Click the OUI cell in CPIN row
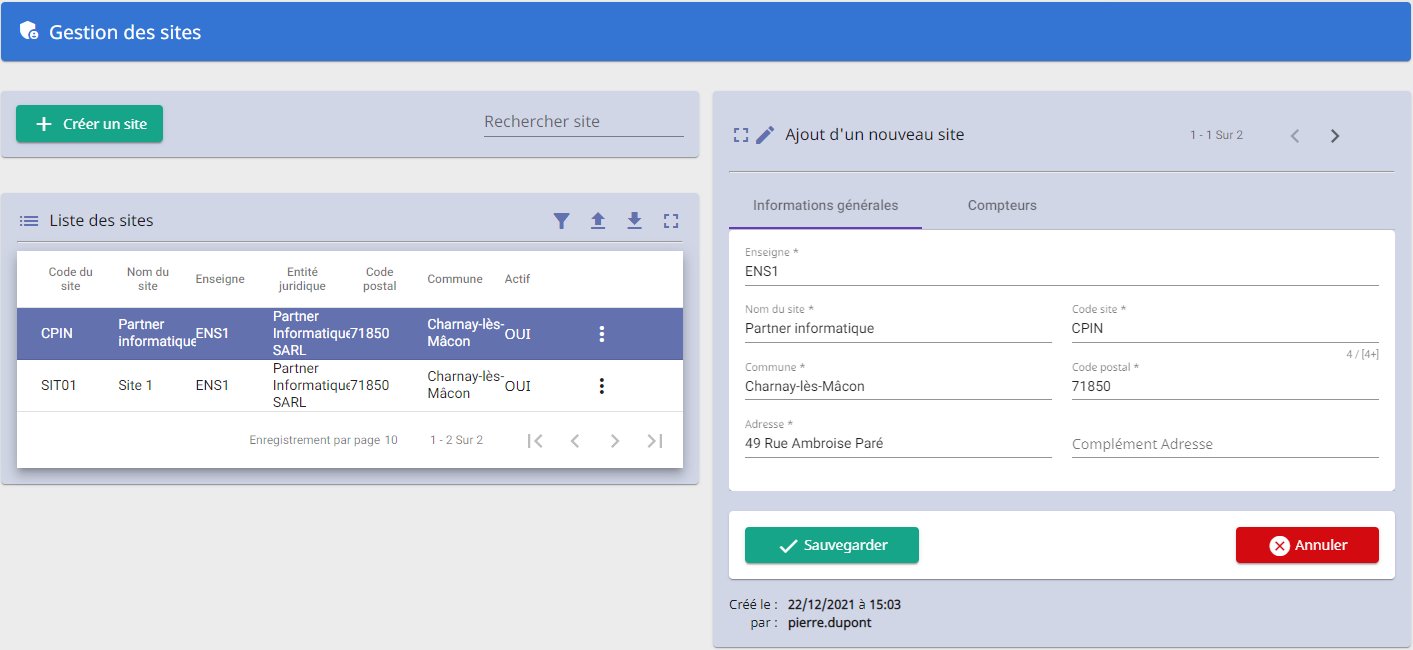The image size is (1413, 650). point(518,334)
